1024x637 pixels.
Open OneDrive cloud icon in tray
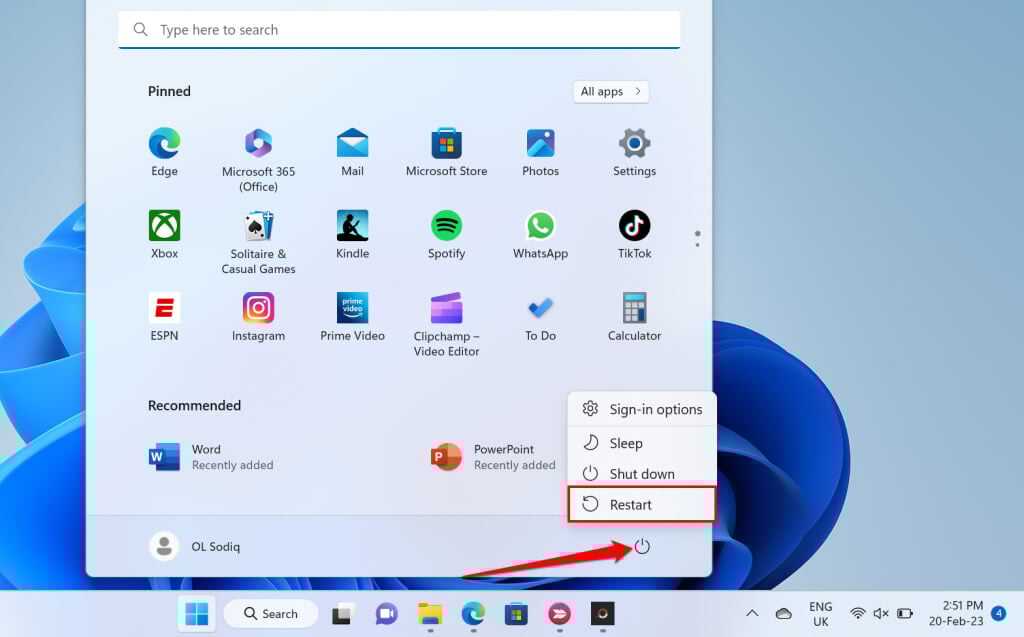[x=784, y=613]
